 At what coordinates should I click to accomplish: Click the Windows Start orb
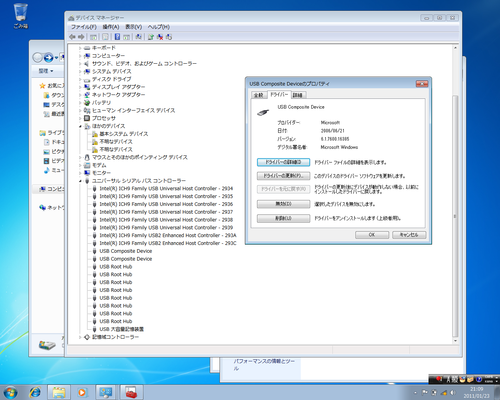click(10, 393)
